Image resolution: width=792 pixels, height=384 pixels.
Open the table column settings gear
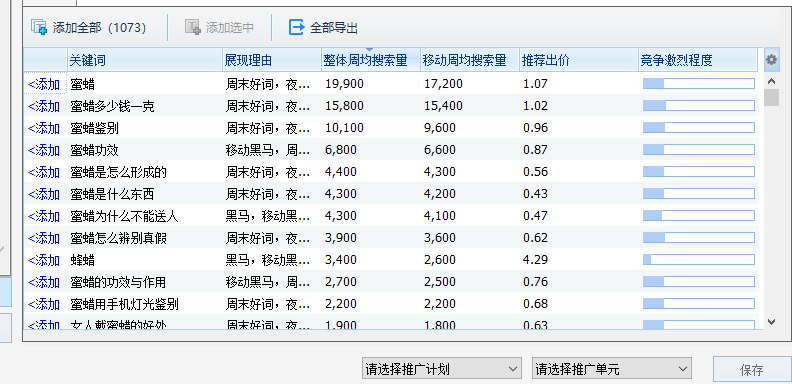pos(771,60)
